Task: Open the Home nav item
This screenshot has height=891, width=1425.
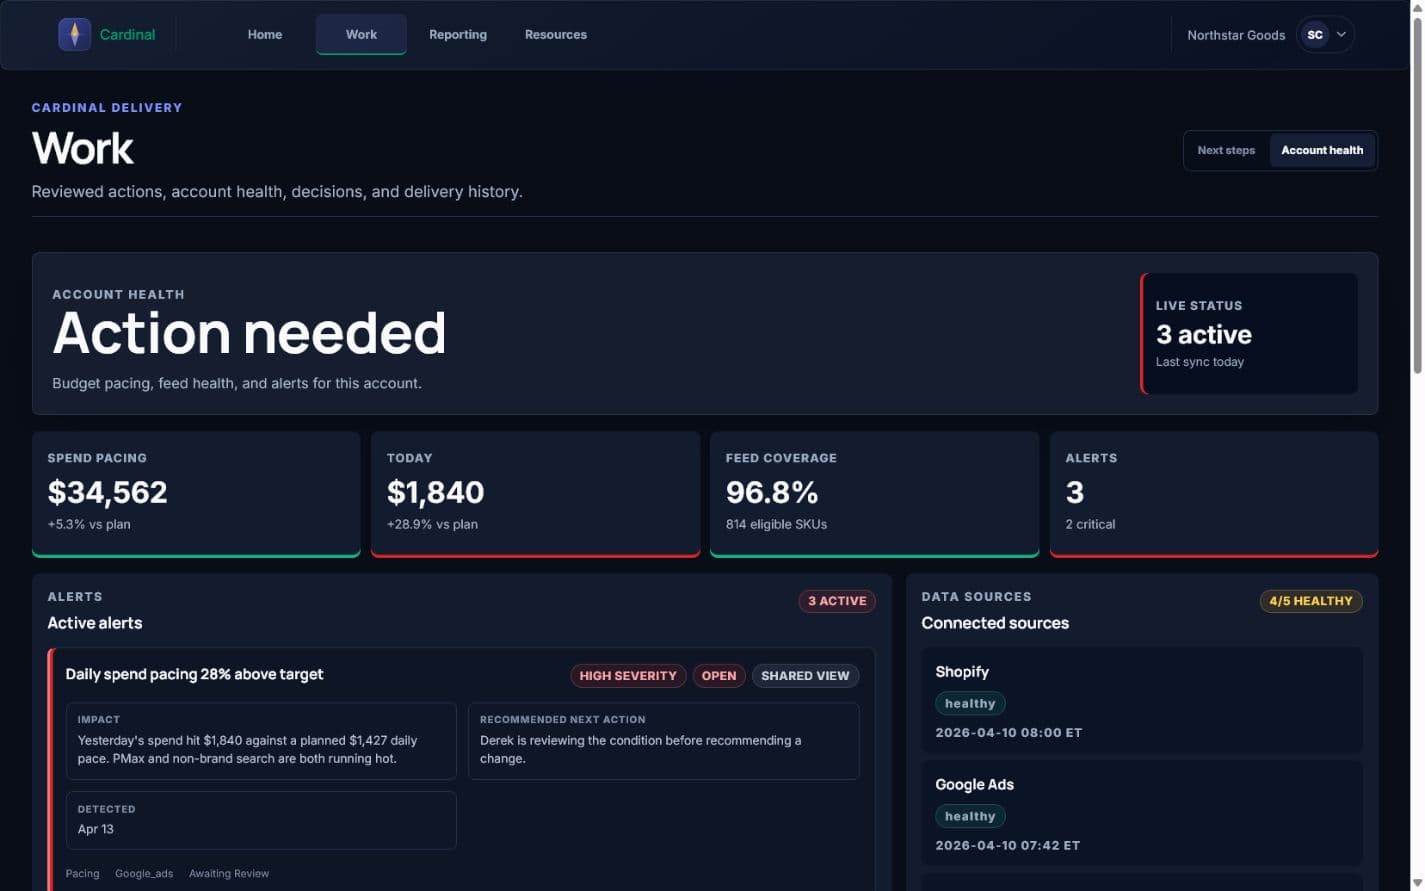Action: point(265,34)
